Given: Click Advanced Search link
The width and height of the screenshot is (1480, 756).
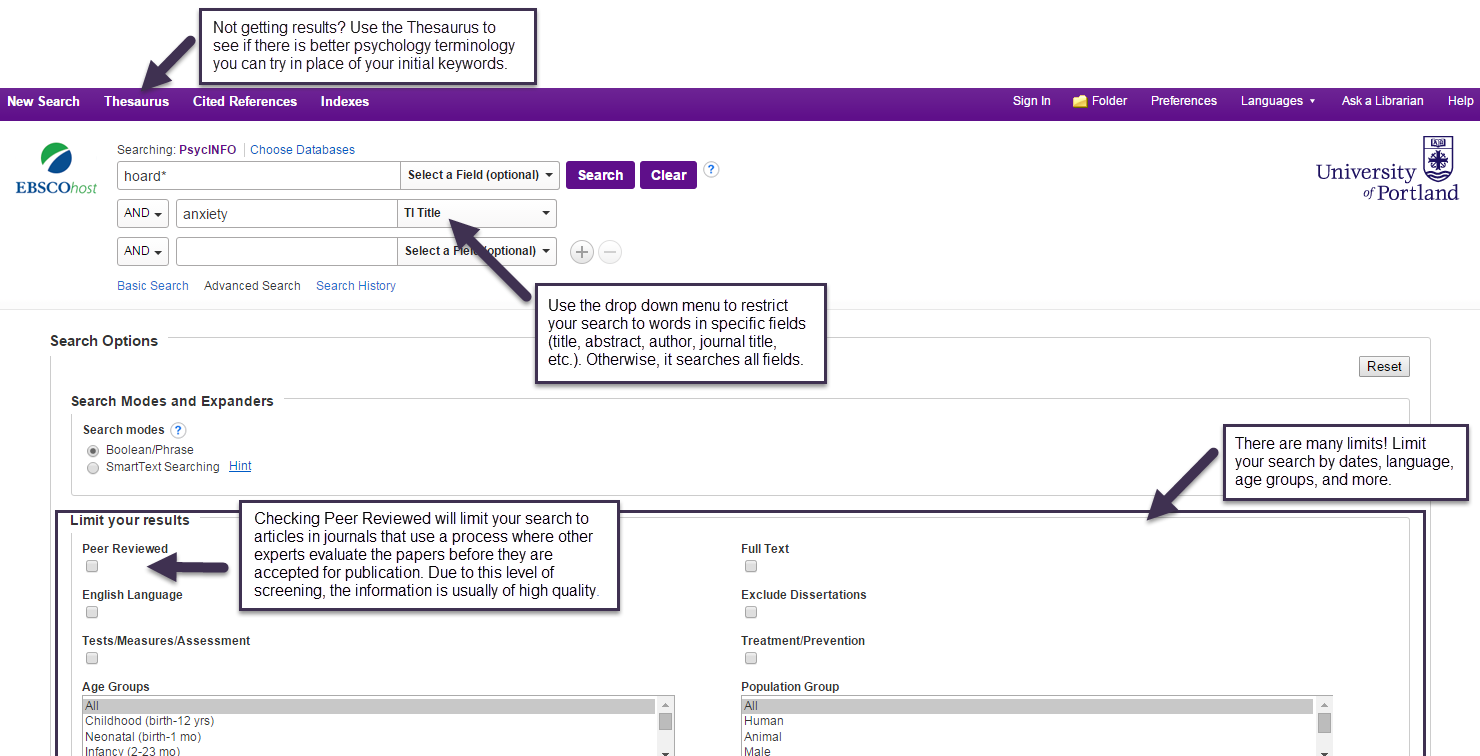Looking at the screenshot, I should point(252,286).
